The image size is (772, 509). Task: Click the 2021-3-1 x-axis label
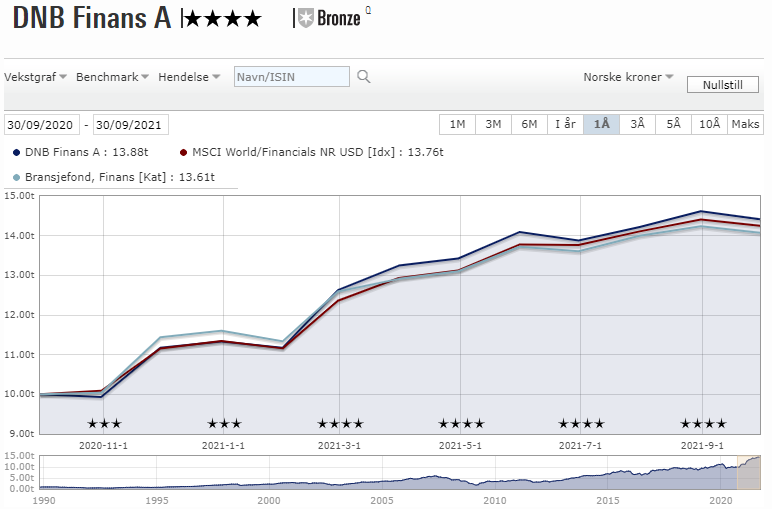click(x=339, y=445)
